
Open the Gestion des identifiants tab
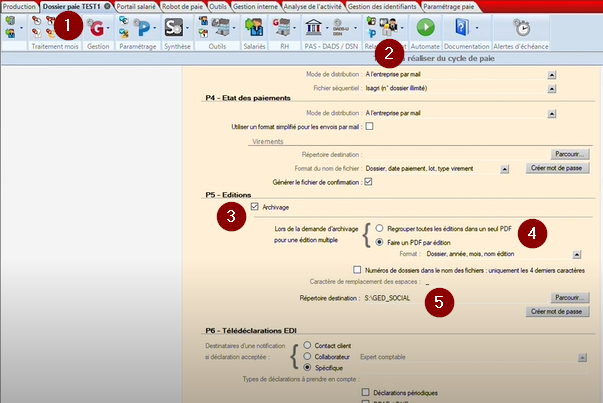click(382, 7)
